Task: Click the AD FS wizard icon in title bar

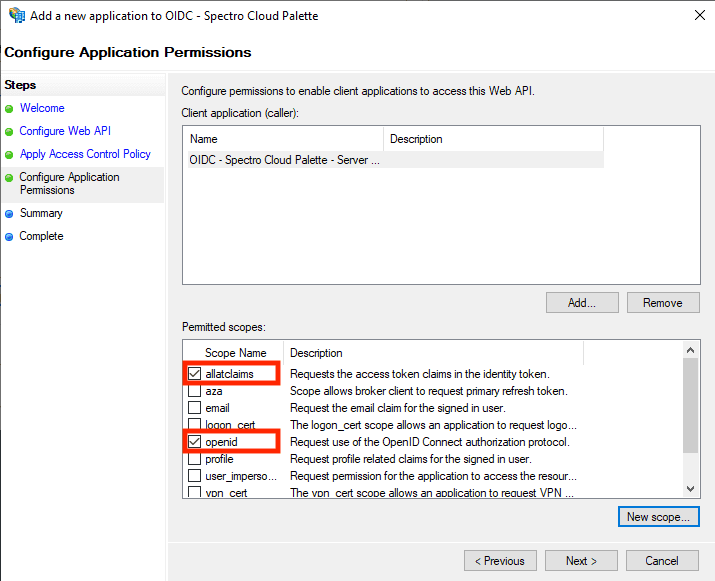Action: tap(17, 15)
